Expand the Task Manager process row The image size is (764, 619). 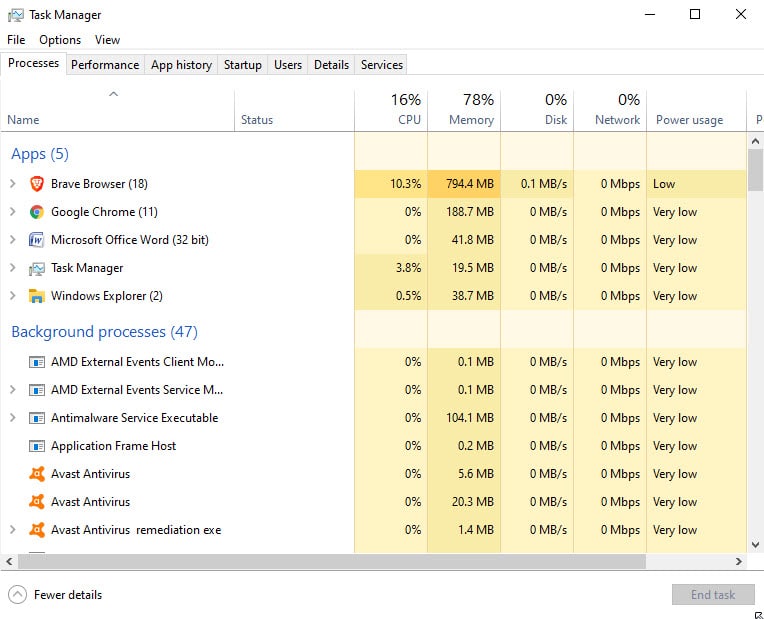[x=13, y=268]
